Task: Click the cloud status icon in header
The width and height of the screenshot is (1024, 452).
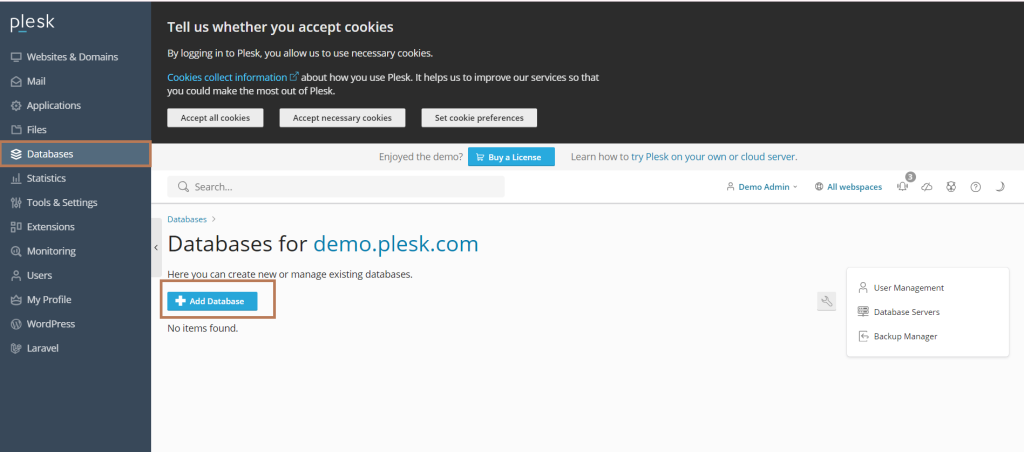Action: click(927, 187)
